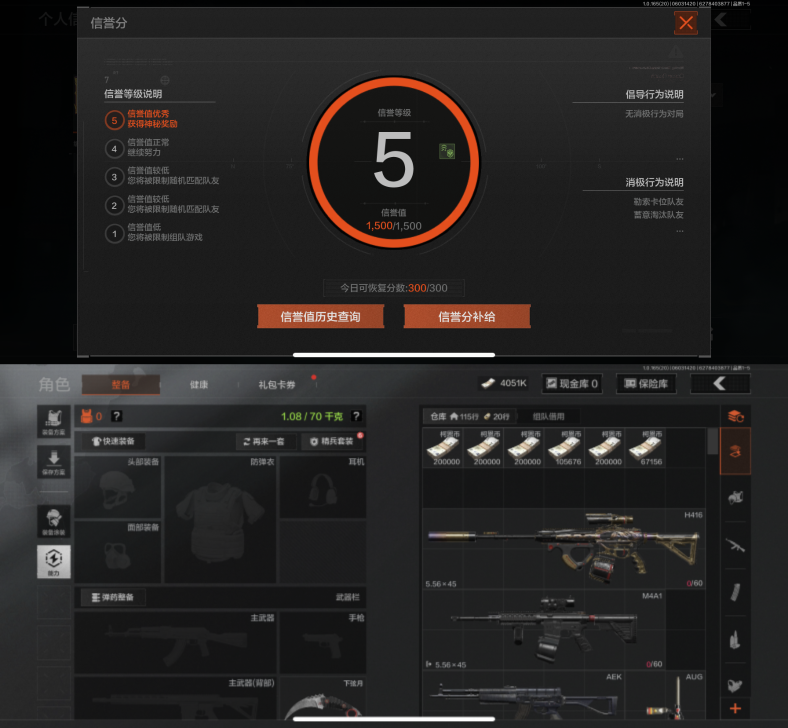Click the 恶意淘汰队友 text

(658, 215)
